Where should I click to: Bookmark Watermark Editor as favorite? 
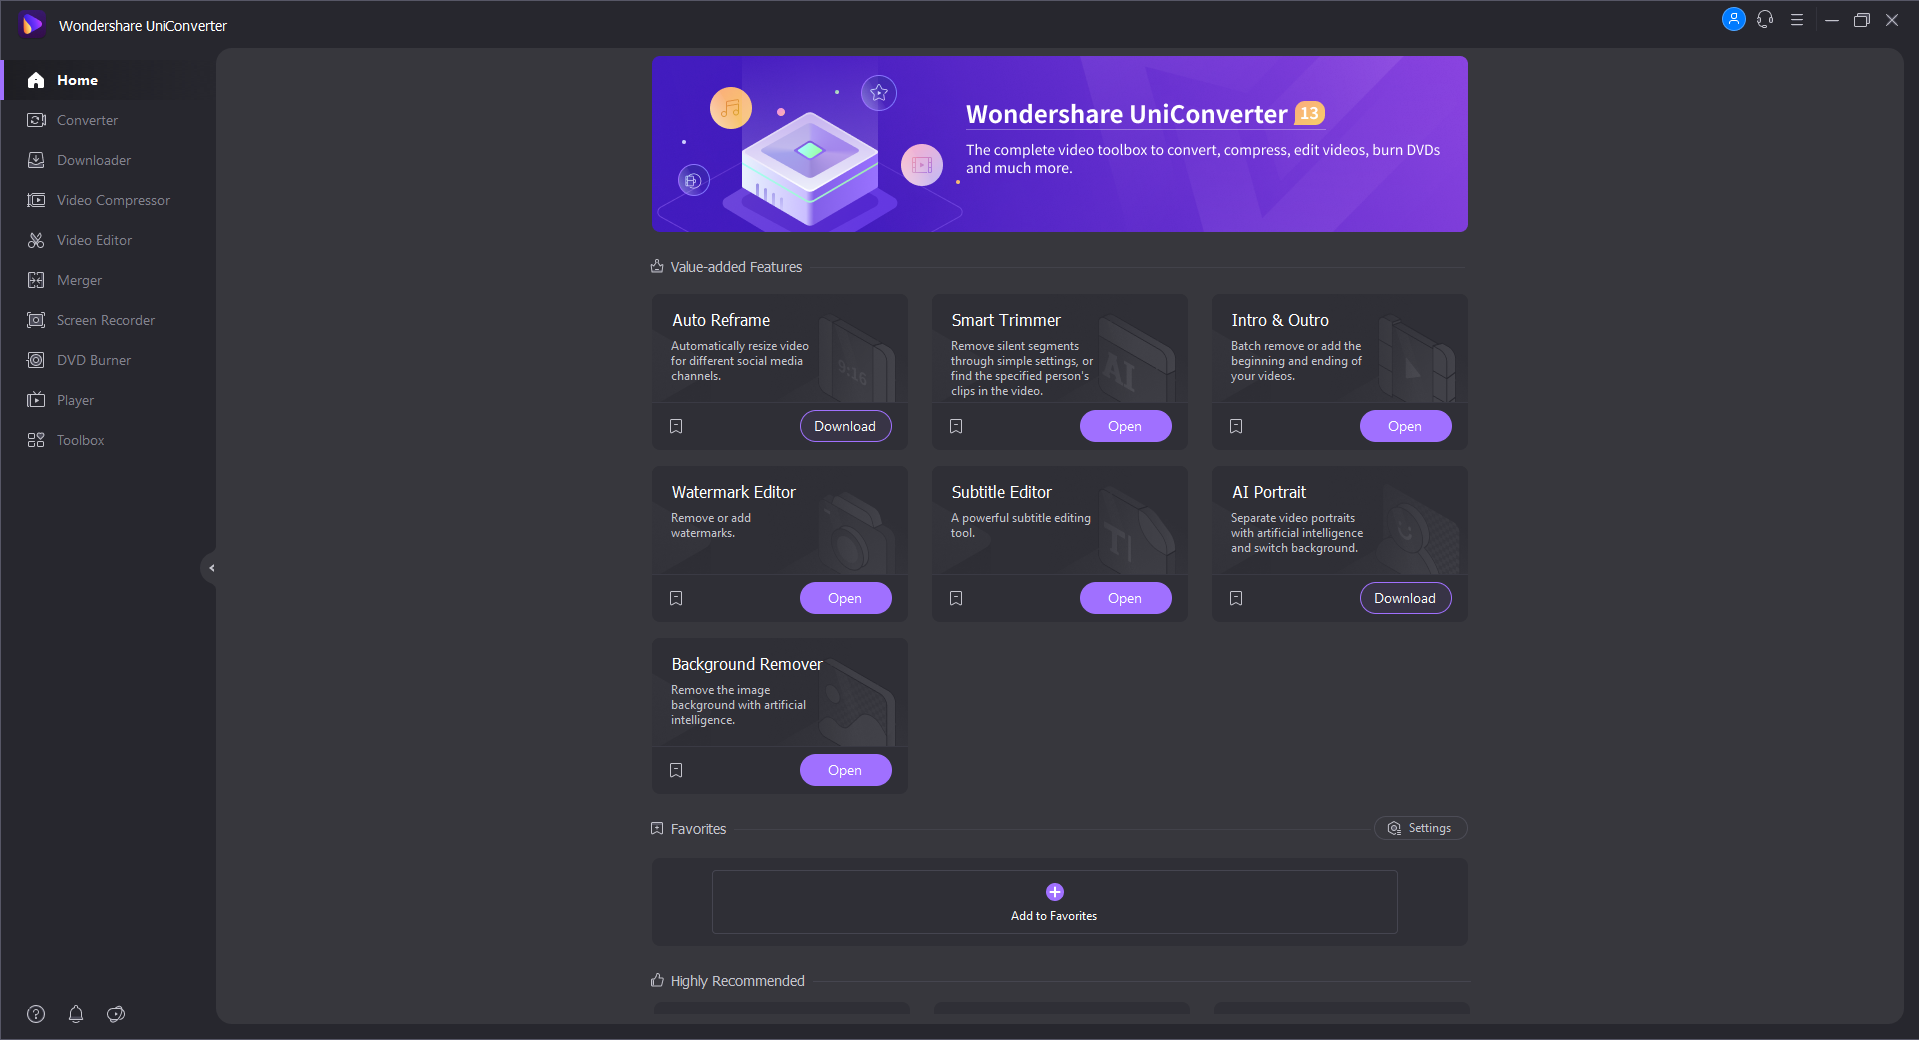coord(676,598)
